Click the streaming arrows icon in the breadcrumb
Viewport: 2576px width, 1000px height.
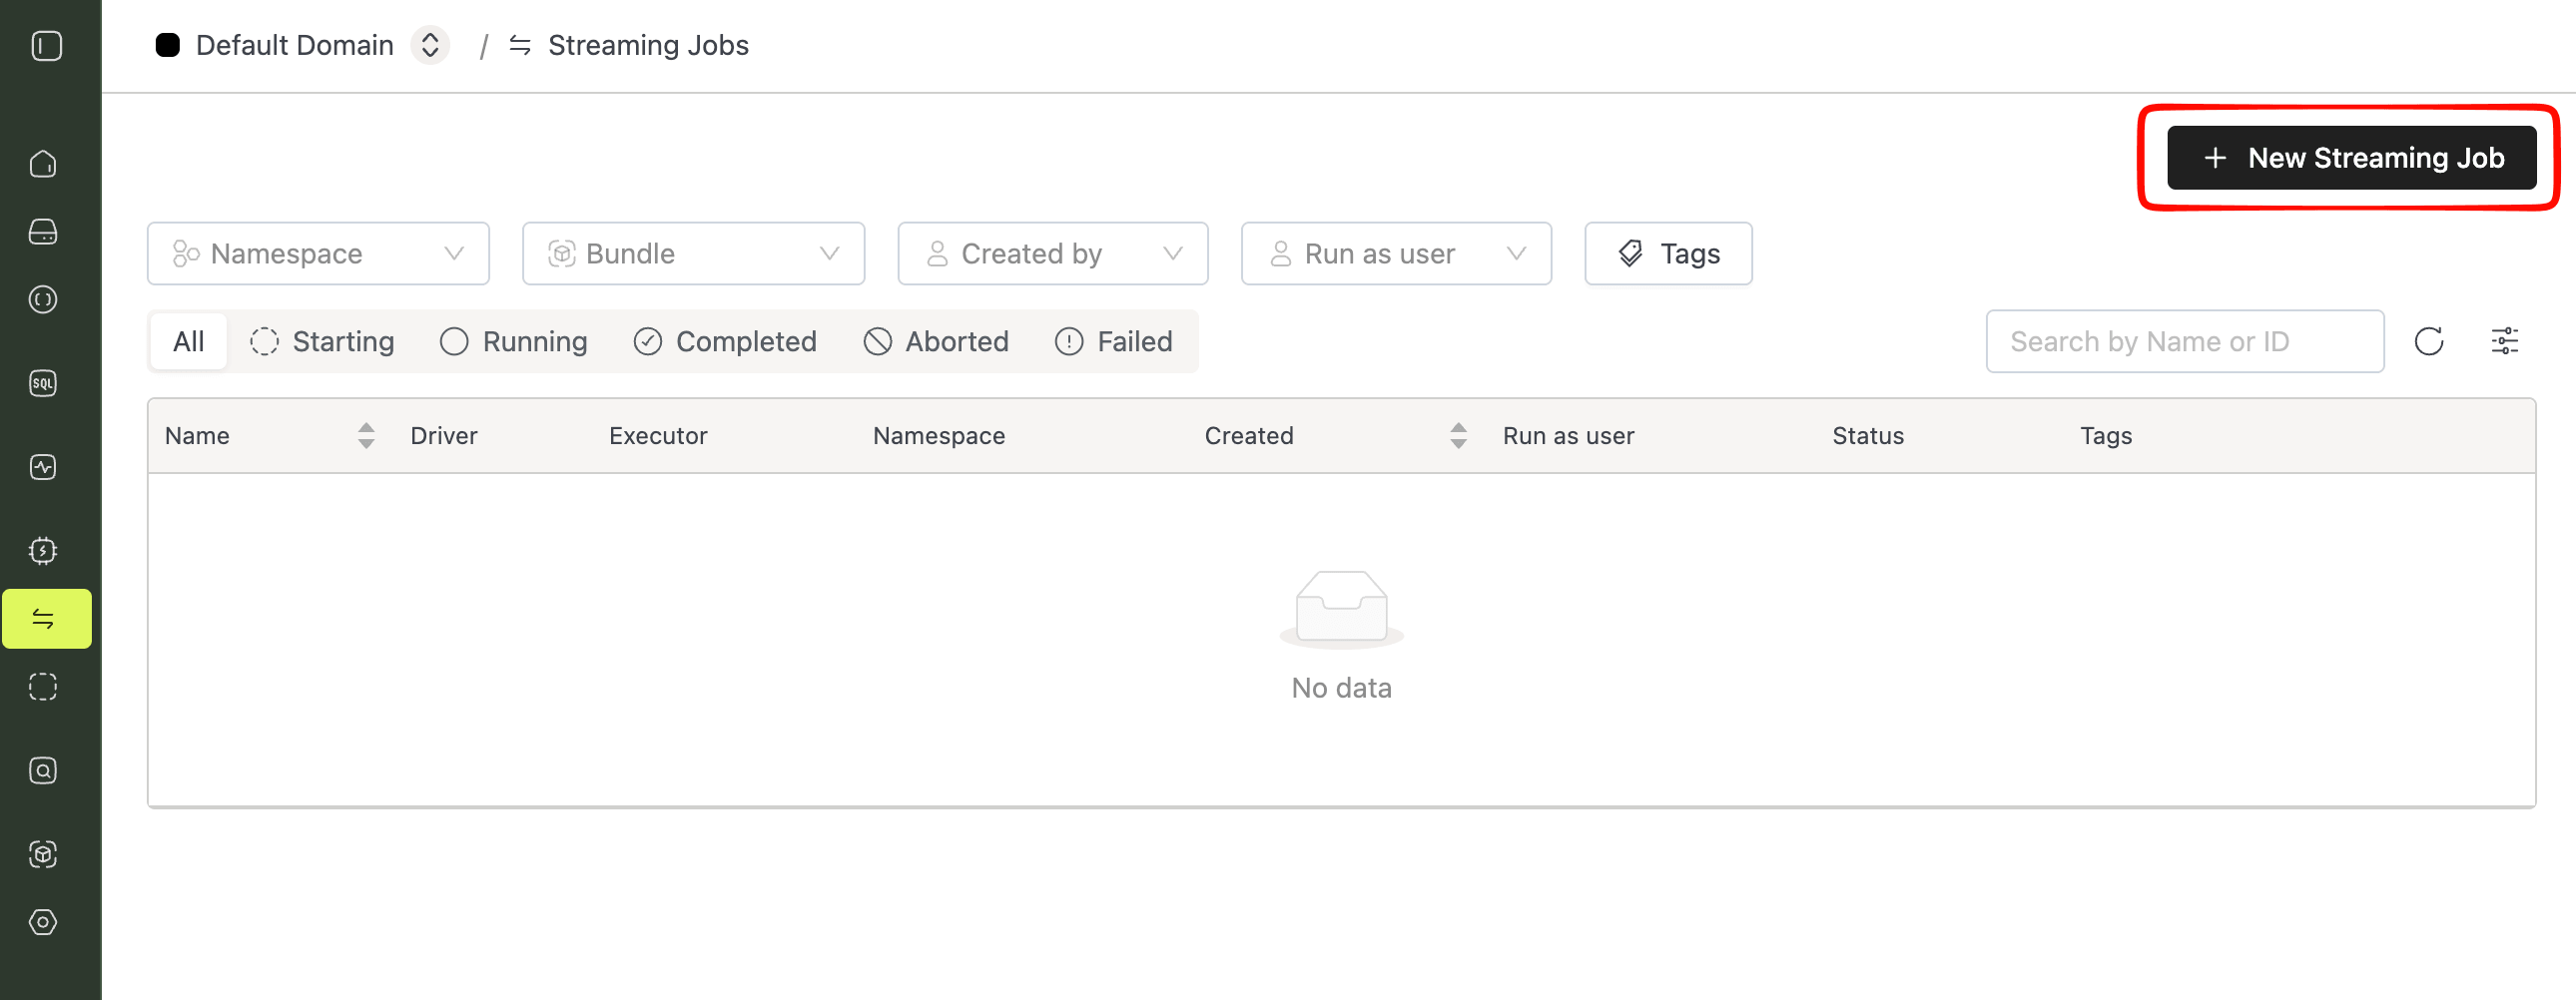point(520,45)
